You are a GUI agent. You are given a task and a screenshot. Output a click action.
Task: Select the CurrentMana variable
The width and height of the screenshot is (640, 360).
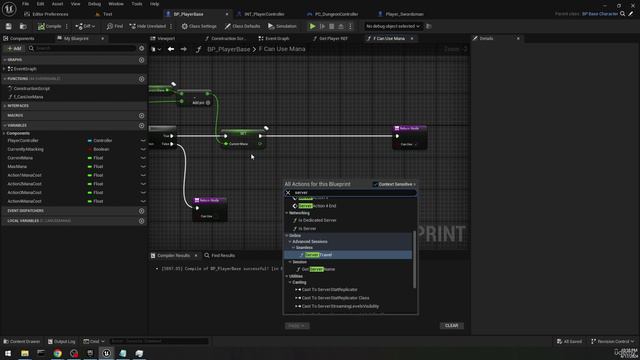click(20, 158)
